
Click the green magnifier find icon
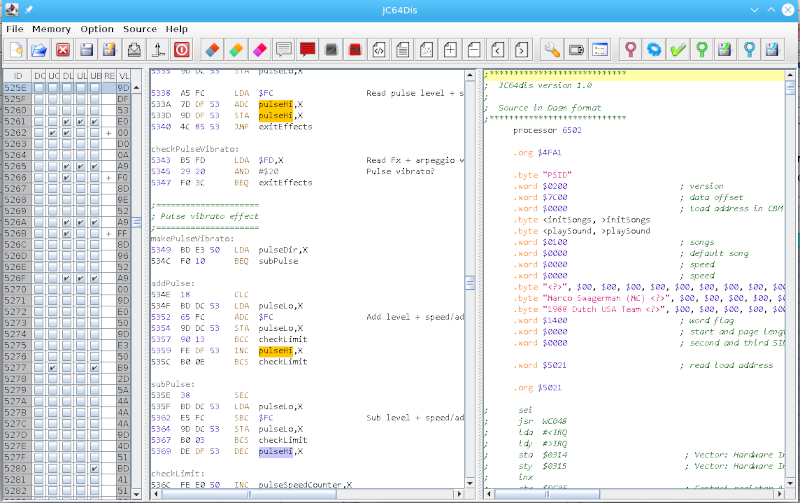coord(702,49)
